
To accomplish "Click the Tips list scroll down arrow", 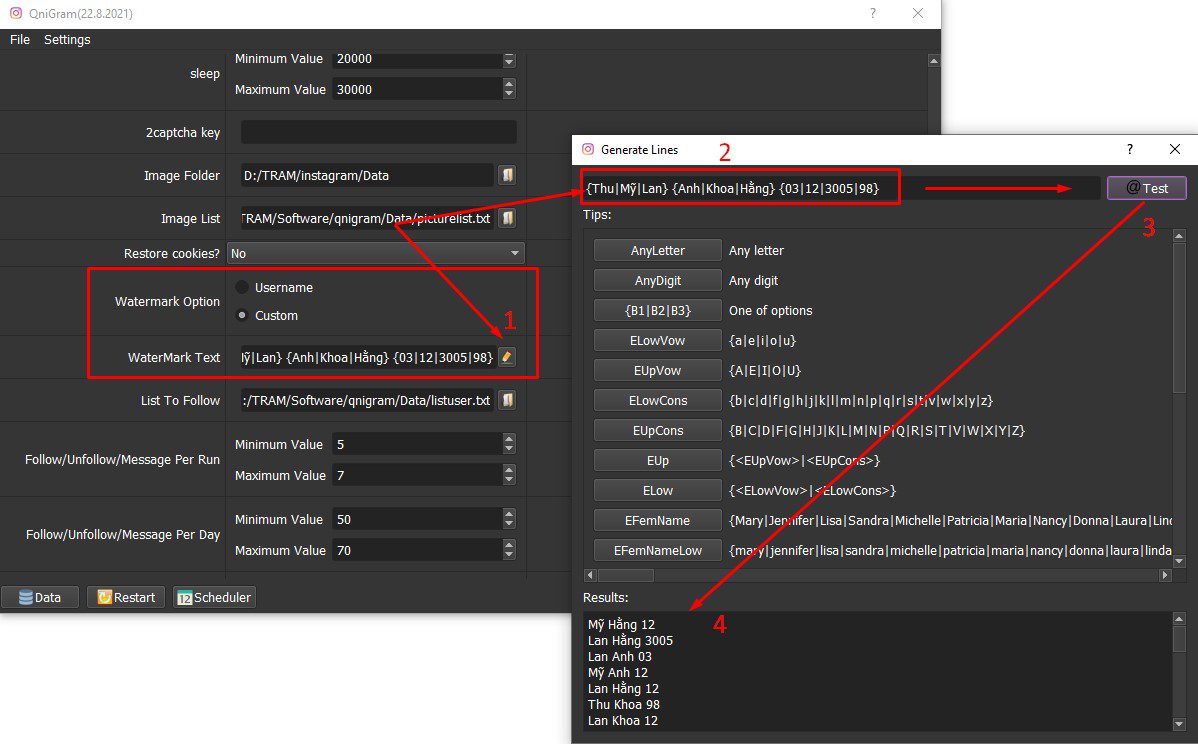I will [x=1179, y=561].
